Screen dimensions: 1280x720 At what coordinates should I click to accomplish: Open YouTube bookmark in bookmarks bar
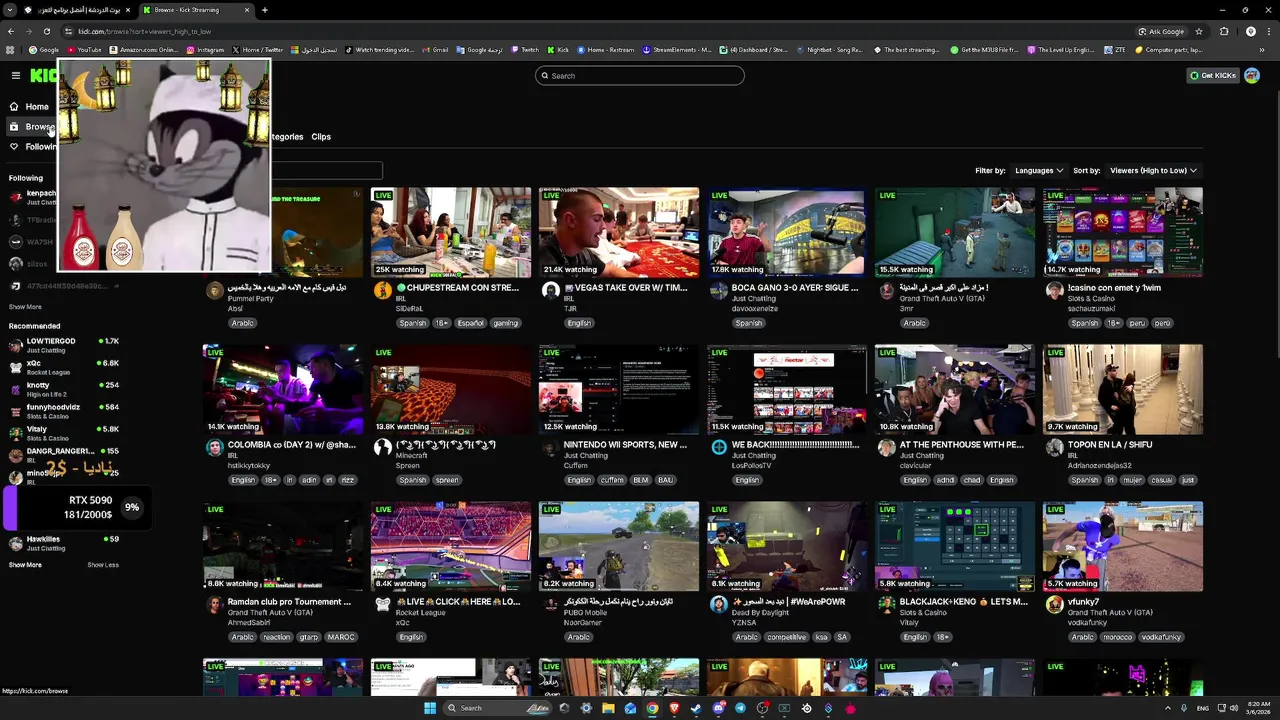[83, 49]
